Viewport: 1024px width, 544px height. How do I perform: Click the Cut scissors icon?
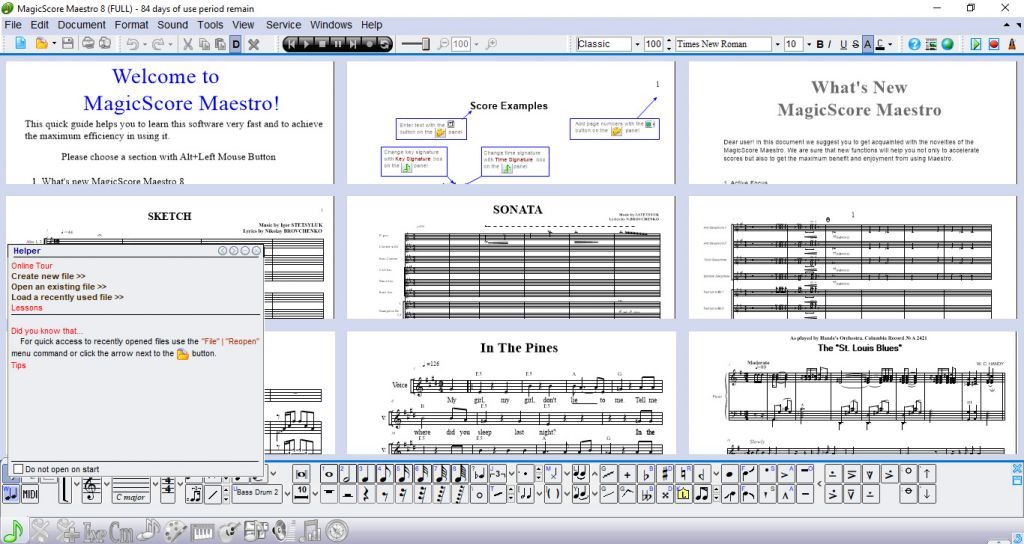(187, 44)
